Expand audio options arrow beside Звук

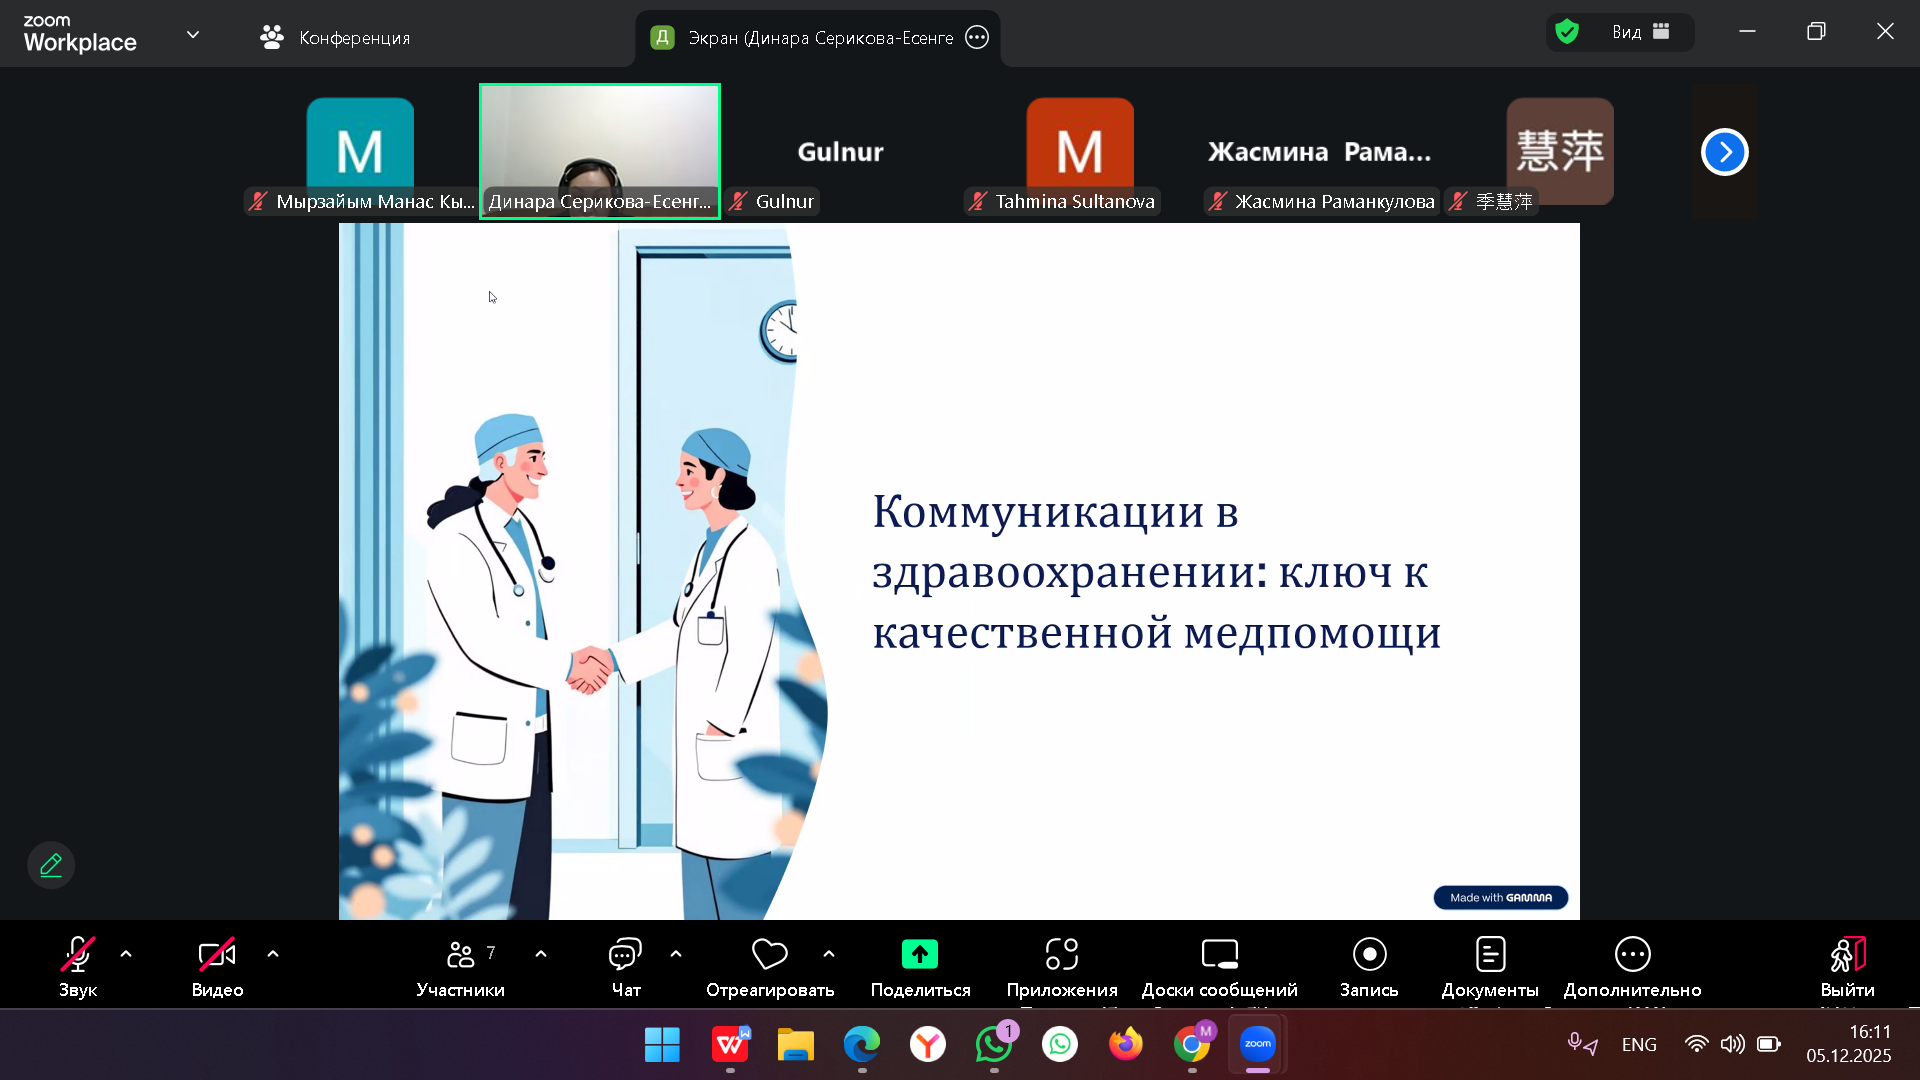coord(126,954)
